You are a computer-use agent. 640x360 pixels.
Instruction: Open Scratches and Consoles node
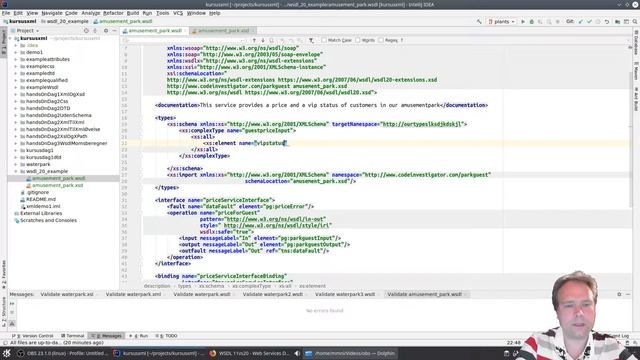[x=48, y=220]
